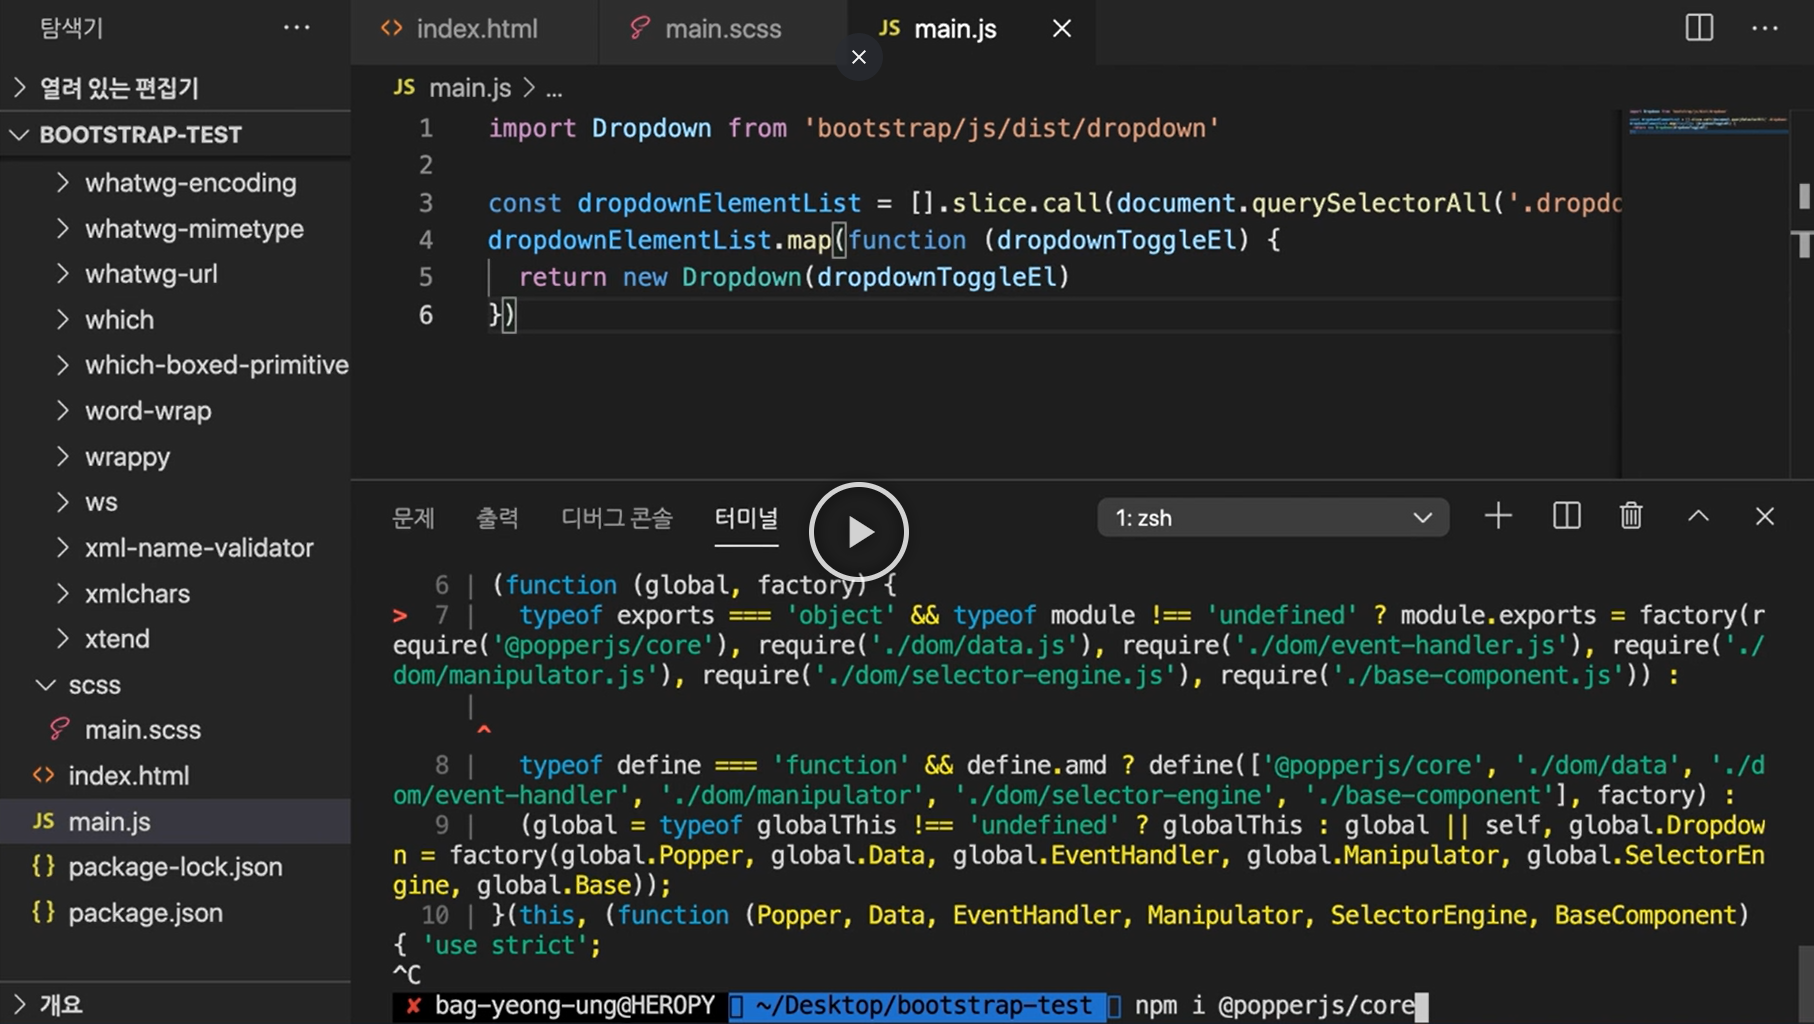Viewport: 1814px width, 1024px height.
Task: Dismiss the overlay with round X button
Action: pos(859,57)
